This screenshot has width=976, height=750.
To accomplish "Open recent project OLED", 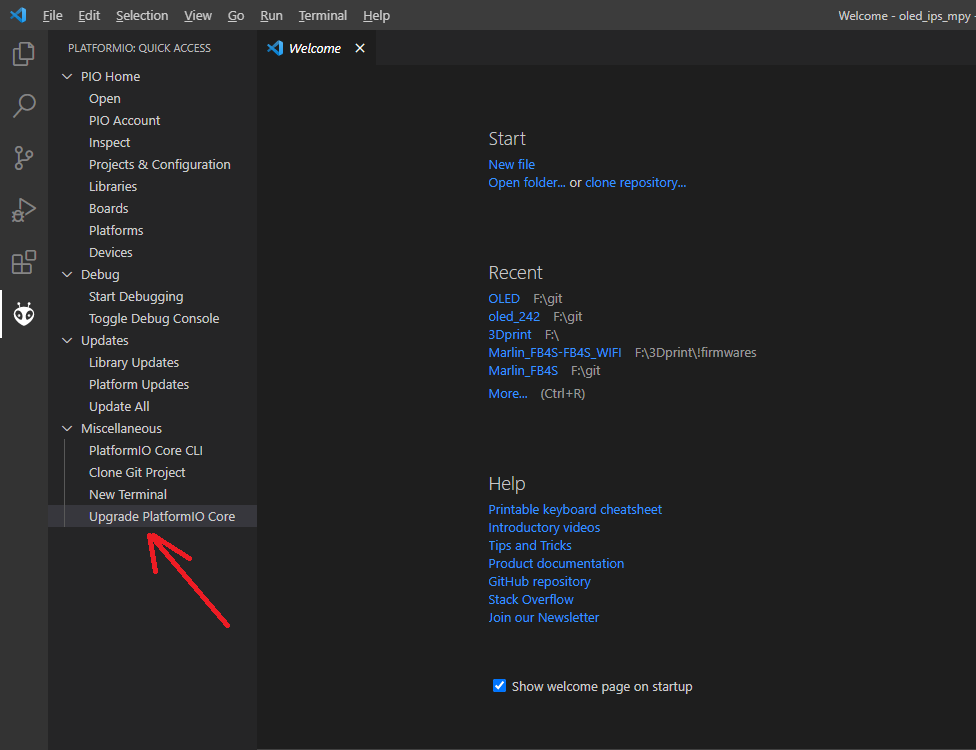I will (x=504, y=298).
